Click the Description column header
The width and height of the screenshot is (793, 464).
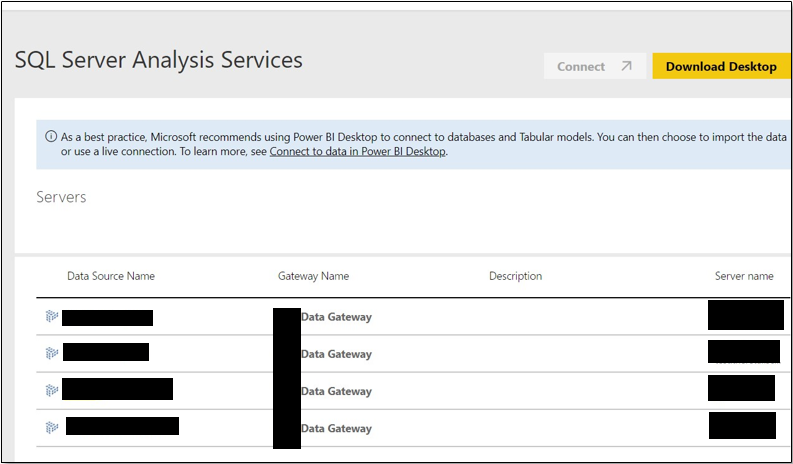pos(515,276)
